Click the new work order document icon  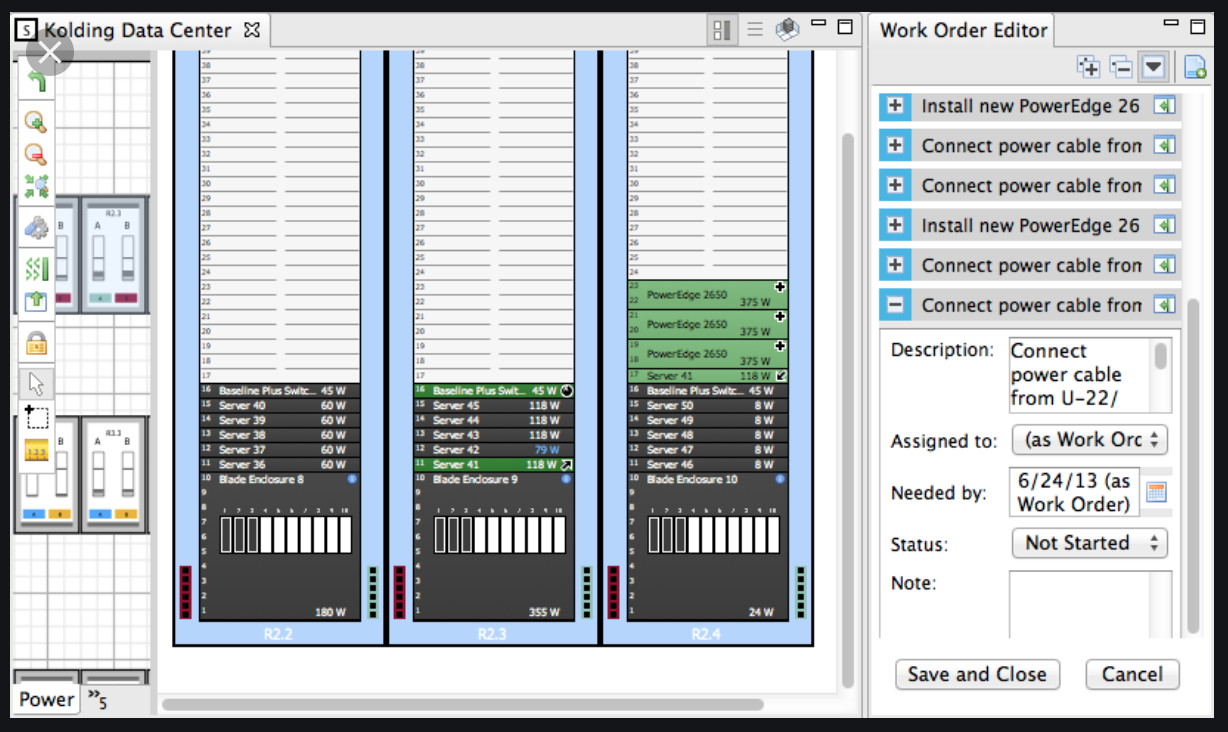[1194, 68]
